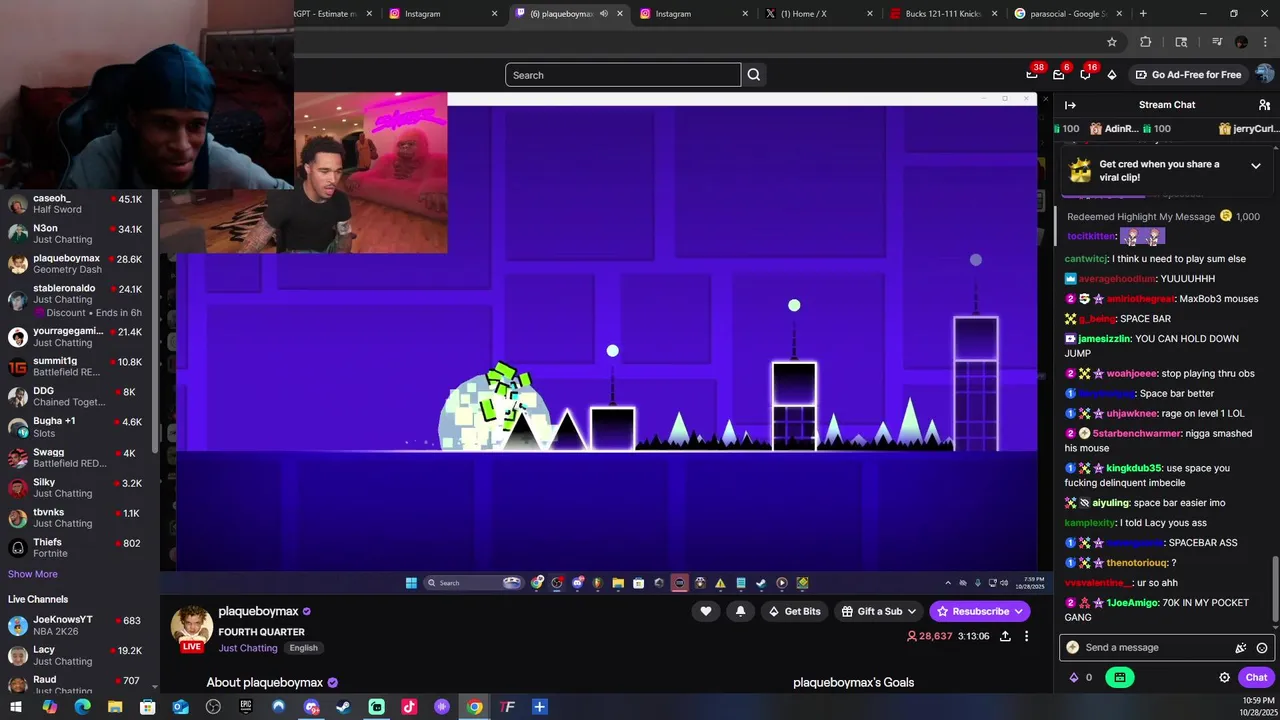Click the Just Chatting category link
The width and height of the screenshot is (1280, 720).
click(248, 648)
